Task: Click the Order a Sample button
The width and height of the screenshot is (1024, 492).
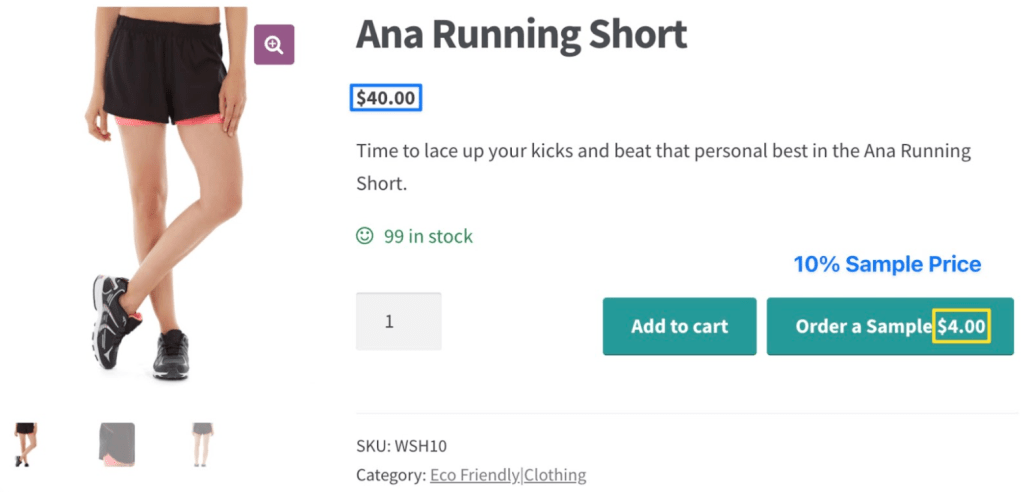Action: (890, 327)
